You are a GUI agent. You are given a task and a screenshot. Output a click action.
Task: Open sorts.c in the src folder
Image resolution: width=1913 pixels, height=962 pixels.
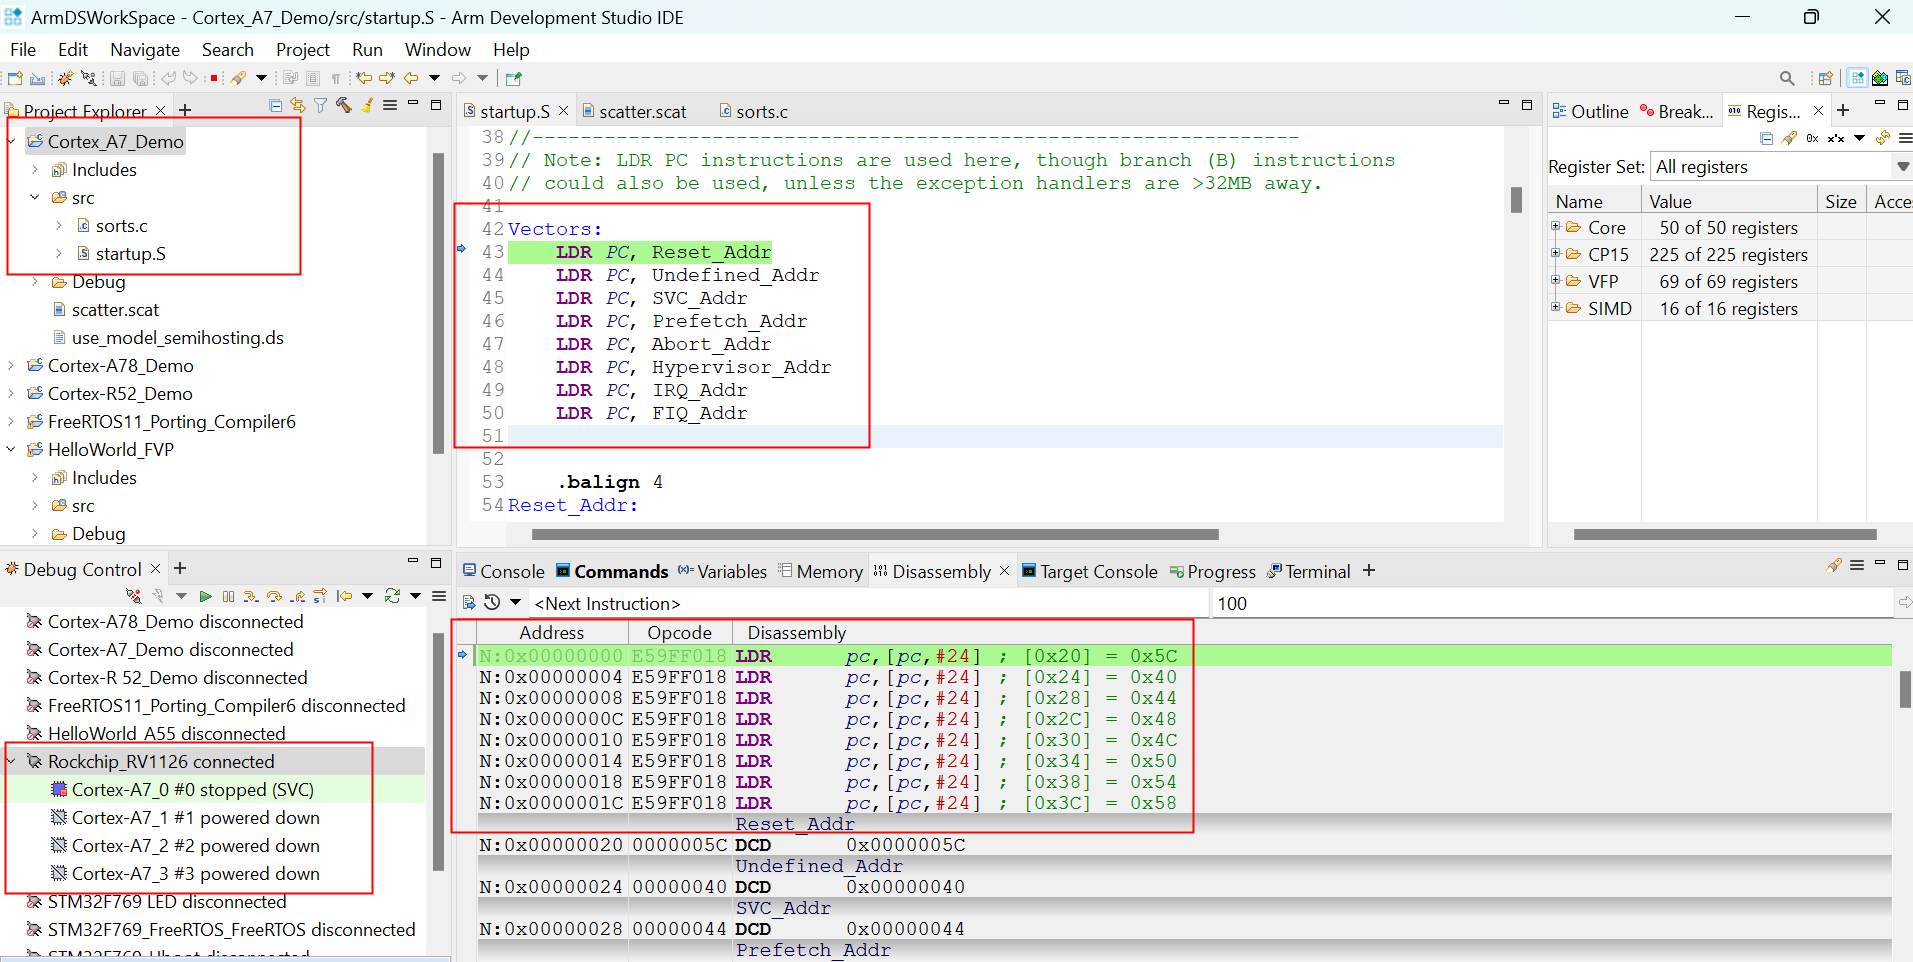pos(121,226)
